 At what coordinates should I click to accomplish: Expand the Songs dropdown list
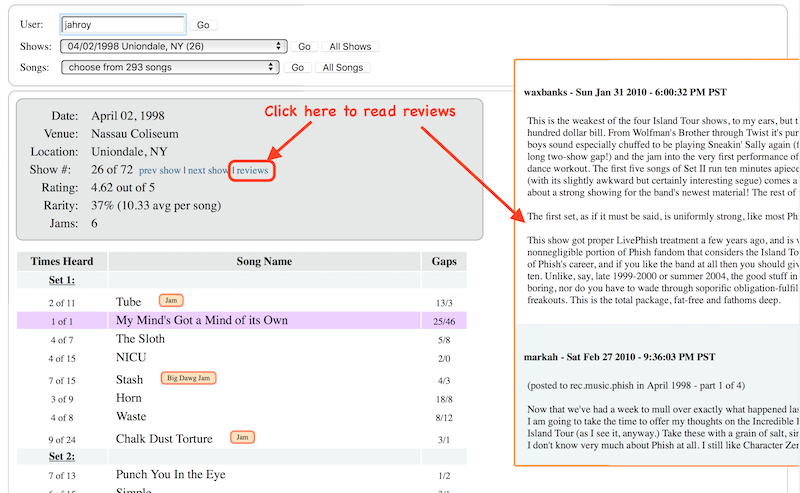coord(169,67)
